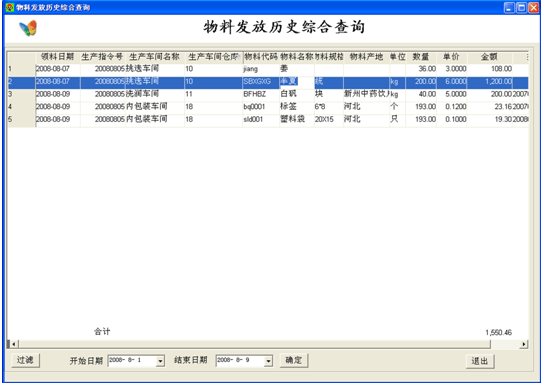Select row 3 by its row number
The height and width of the screenshot is (383, 541).
point(22,94)
